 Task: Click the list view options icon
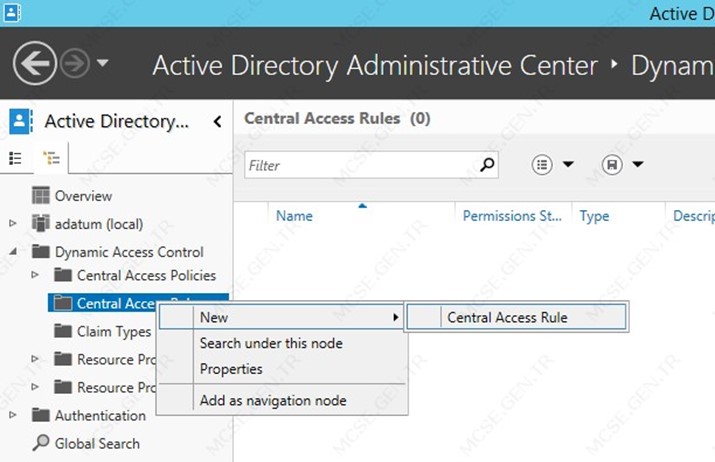point(542,165)
